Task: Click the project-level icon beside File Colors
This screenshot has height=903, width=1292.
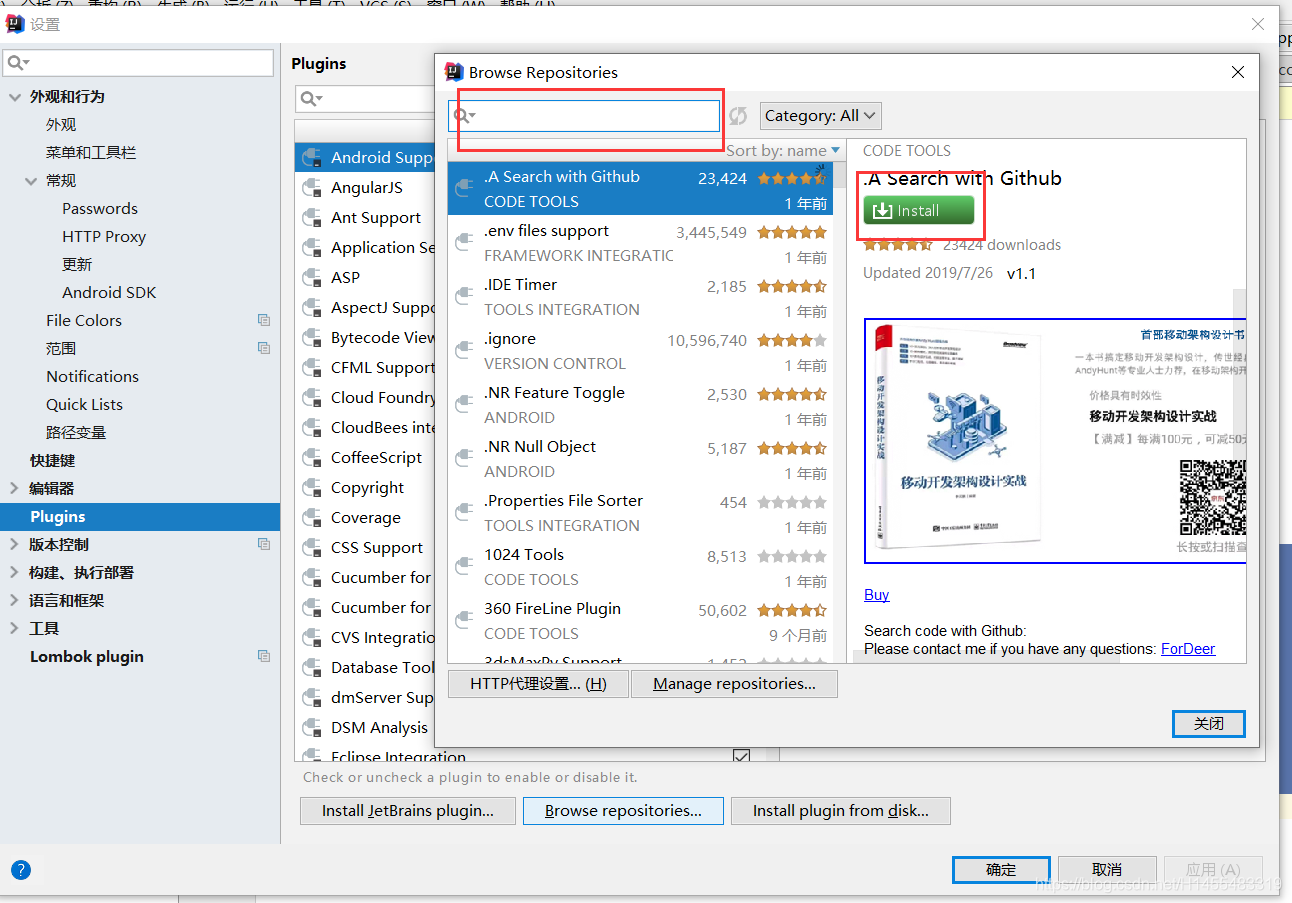Action: coord(264,320)
